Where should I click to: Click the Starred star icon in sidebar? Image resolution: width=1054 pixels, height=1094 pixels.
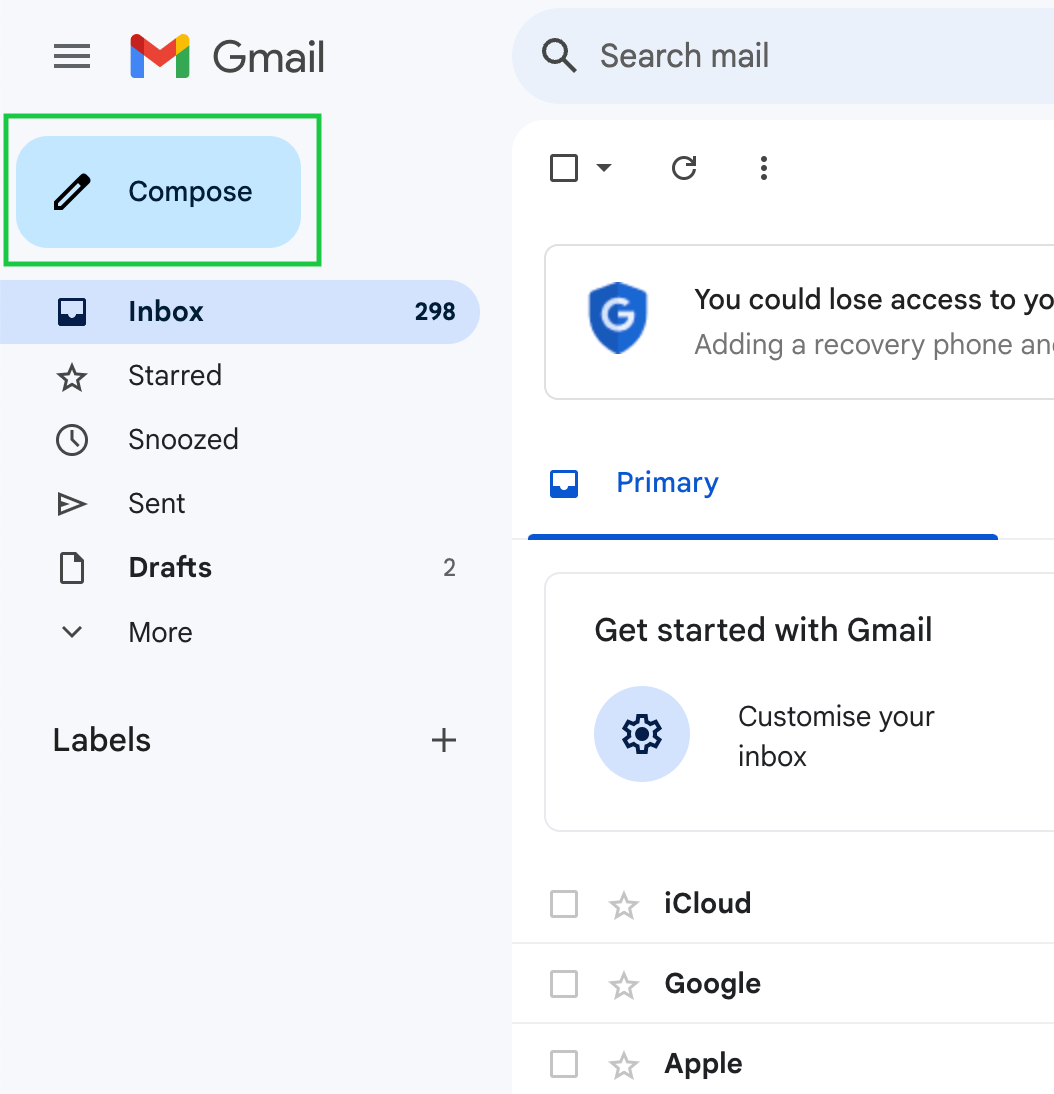(72, 377)
